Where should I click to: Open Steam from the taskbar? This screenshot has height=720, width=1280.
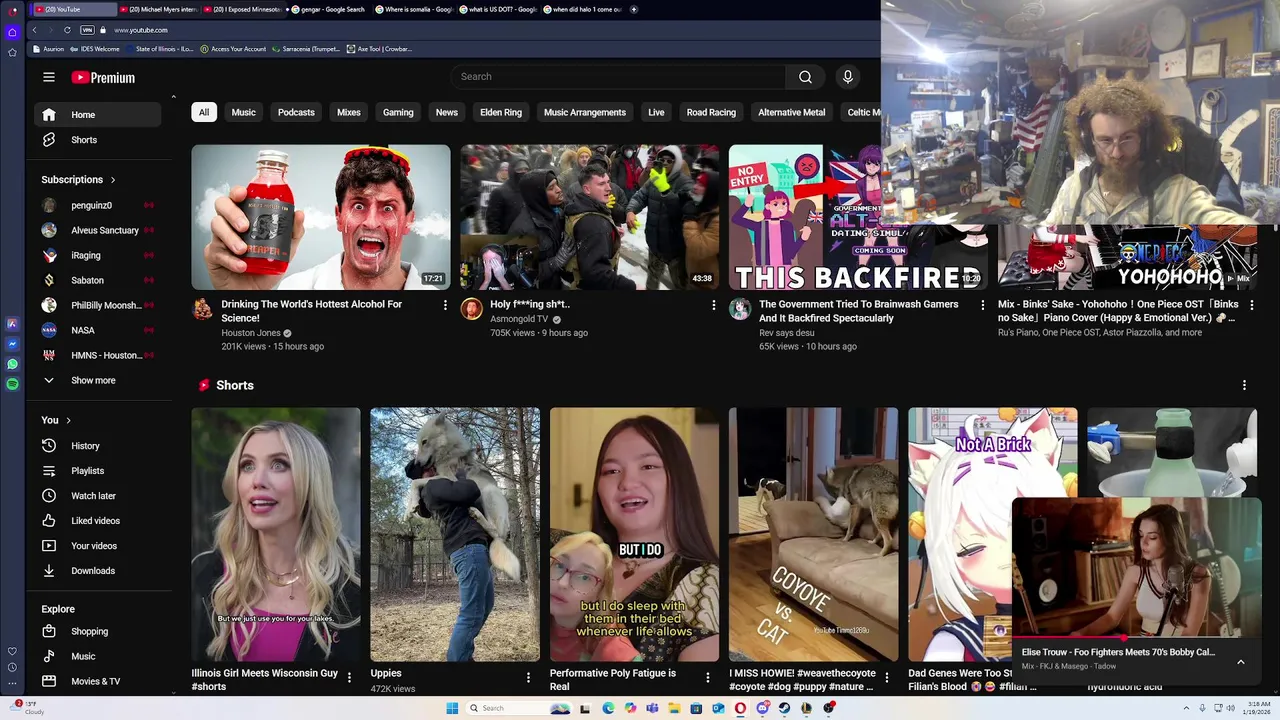pyautogui.click(x=784, y=708)
